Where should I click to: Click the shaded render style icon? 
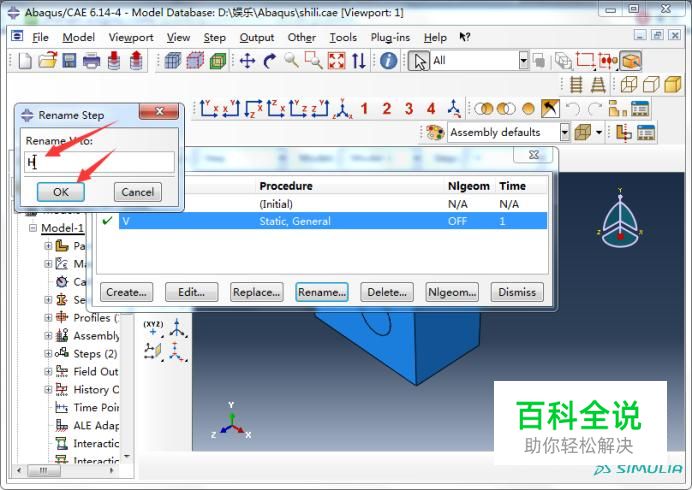[x=673, y=84]
